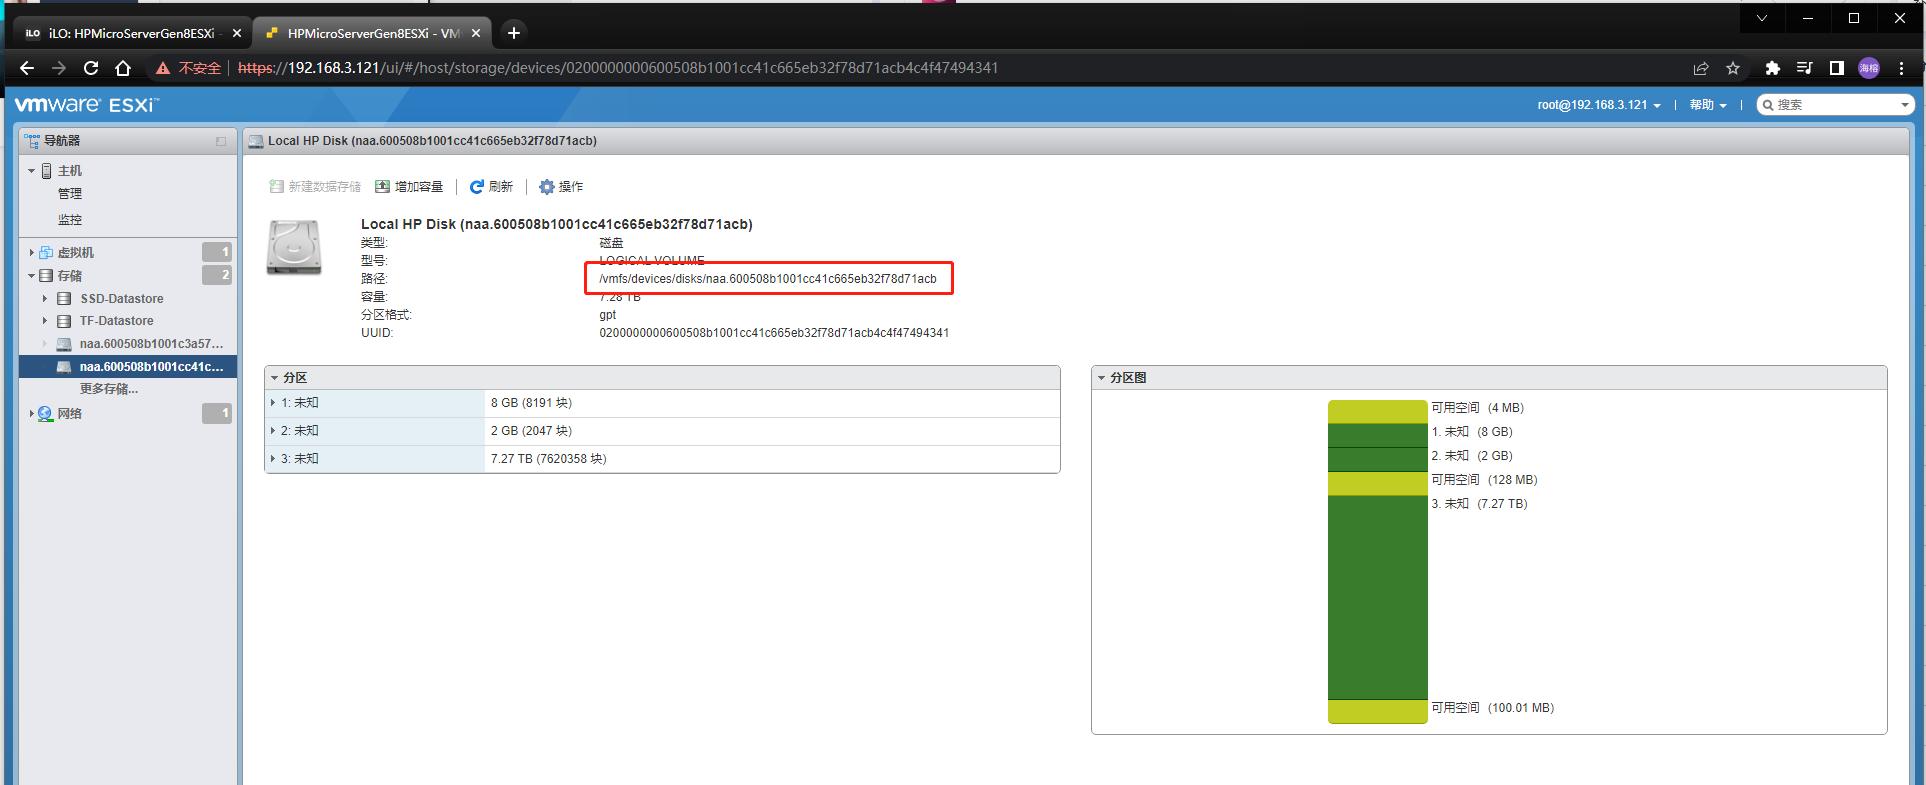Open the browser home page
This screenshot has width=1926, height=785.
tap(123, 68)
